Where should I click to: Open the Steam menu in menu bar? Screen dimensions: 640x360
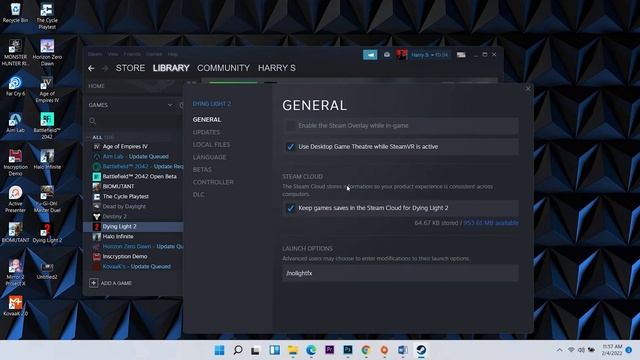(95, 54)
